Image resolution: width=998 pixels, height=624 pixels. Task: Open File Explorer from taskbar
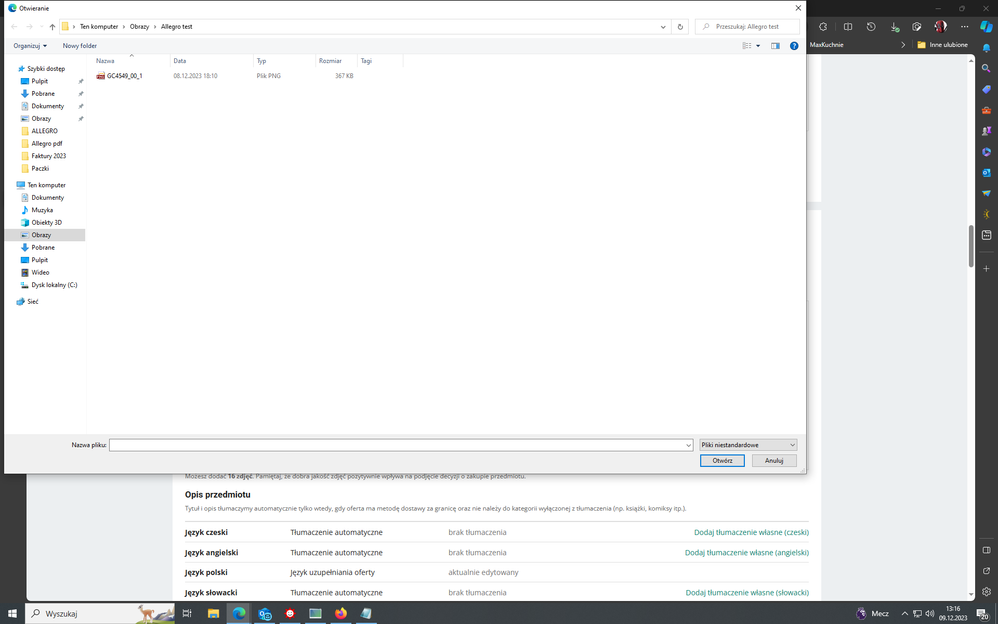(x=213, y=613)
